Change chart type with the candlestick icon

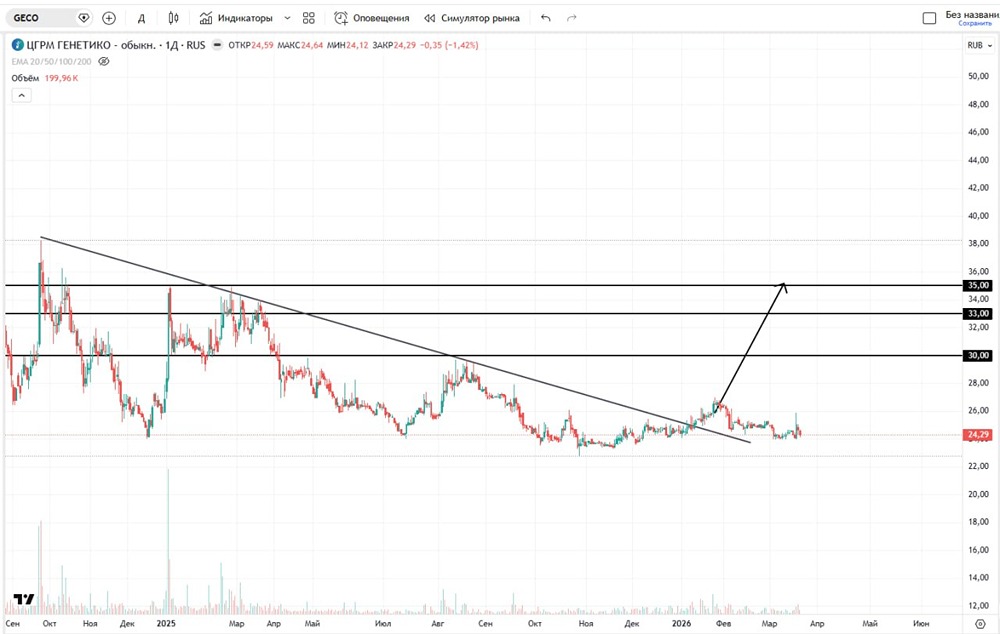tap(173, 18)
